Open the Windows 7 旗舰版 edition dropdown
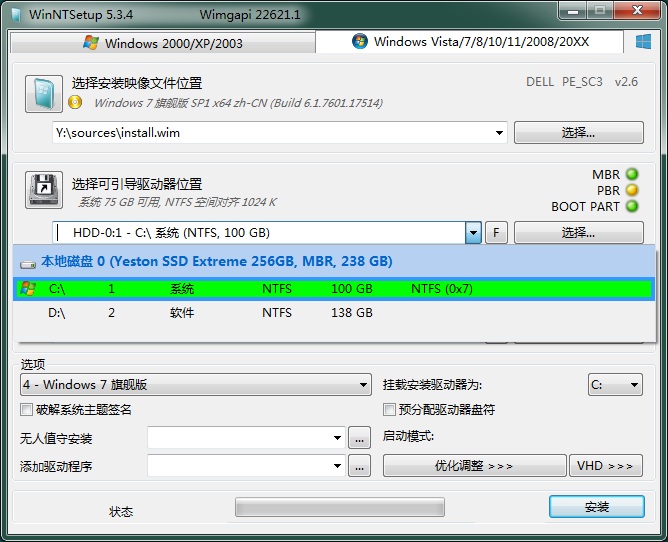This screenshot has width=668, height=542. coord(364,385)
